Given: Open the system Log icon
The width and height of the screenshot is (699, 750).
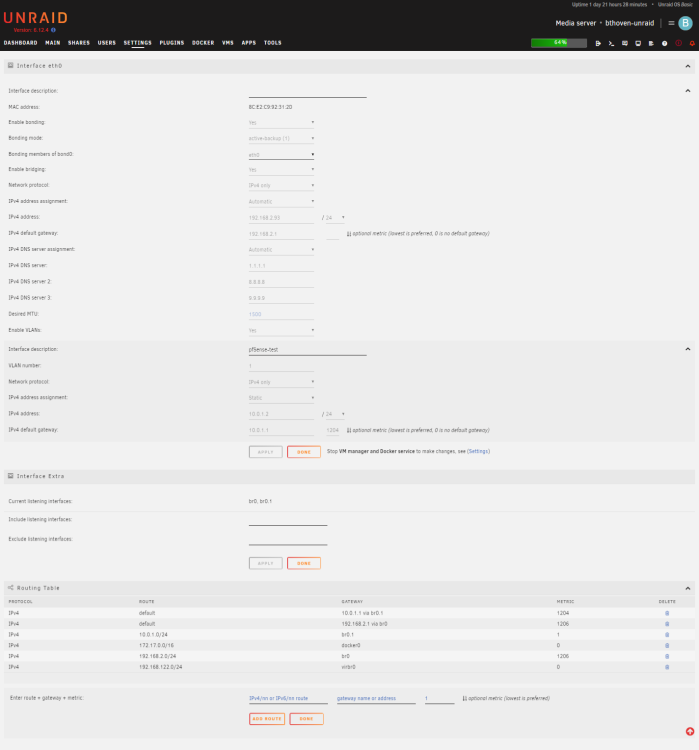Looking at the screenshot, I should click(x=651, y=43).
